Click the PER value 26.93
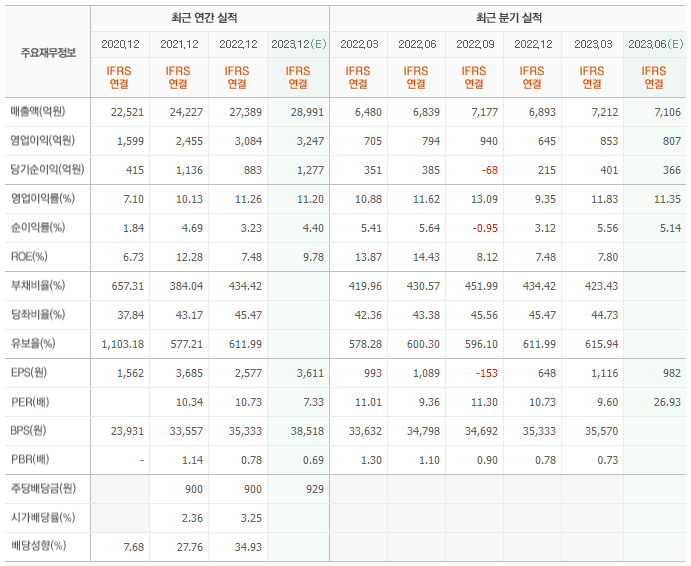Image resolution: width=691 pixels, height=566 pixels. [x=668, y=402]
